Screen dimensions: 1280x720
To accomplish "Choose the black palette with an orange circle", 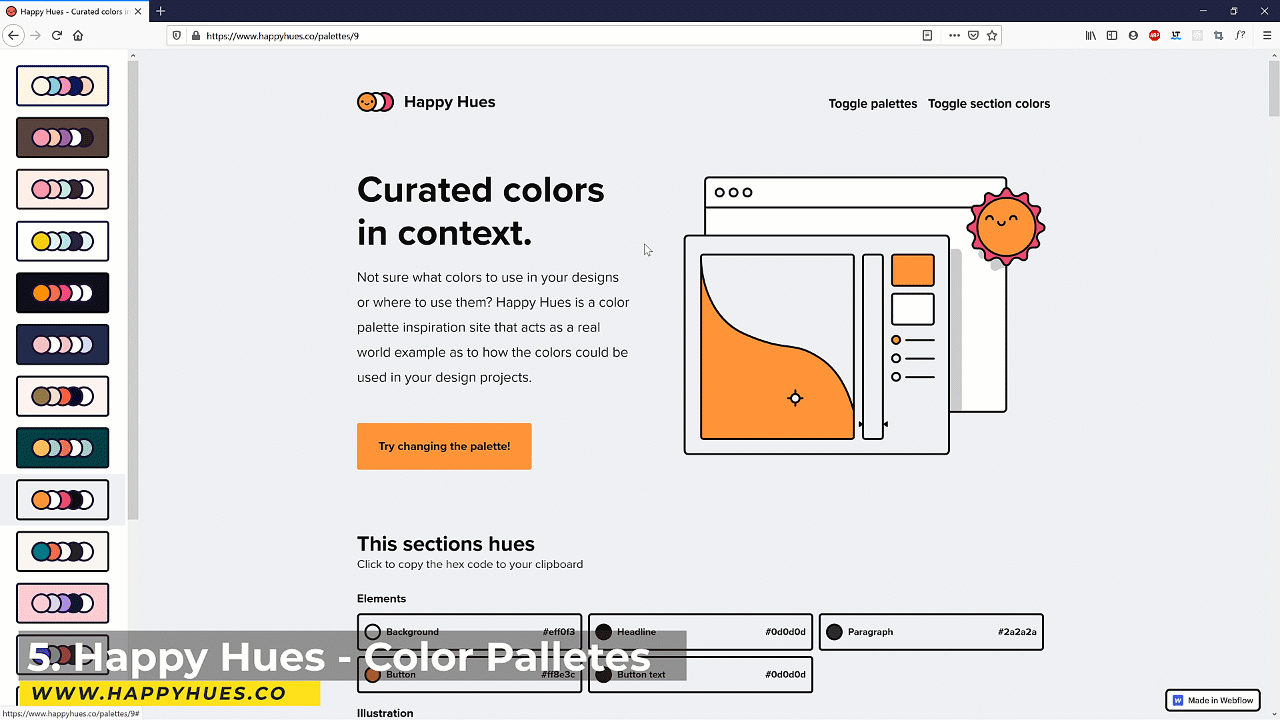I will pos(62,293).
